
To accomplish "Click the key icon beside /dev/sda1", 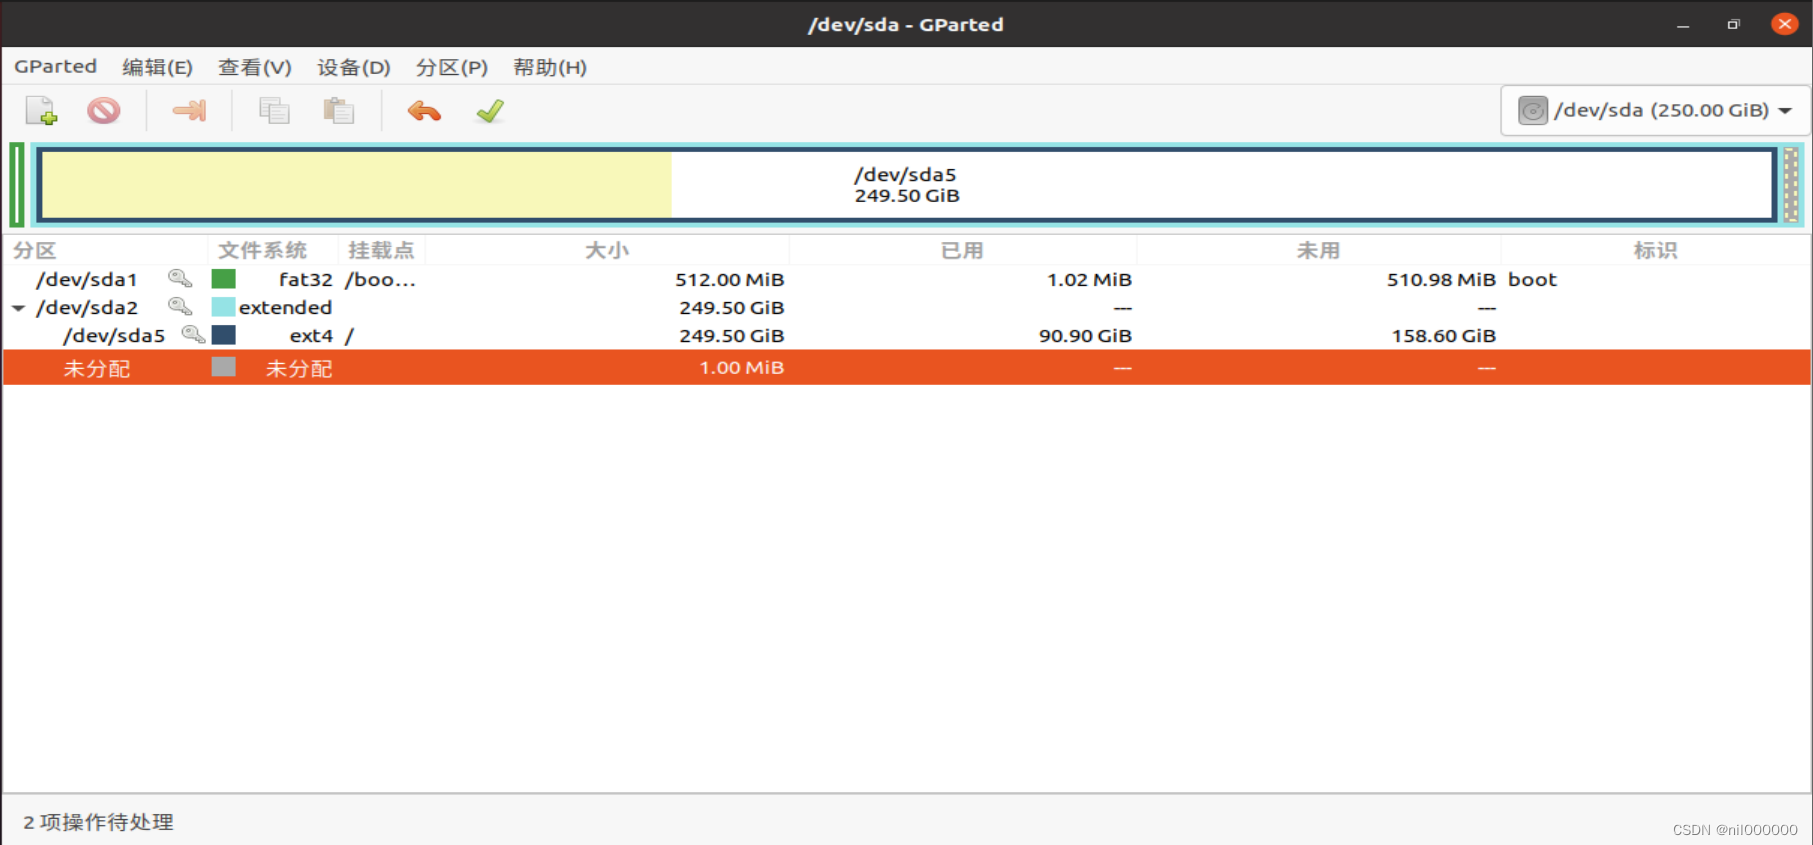I will (x=180, y=279).
